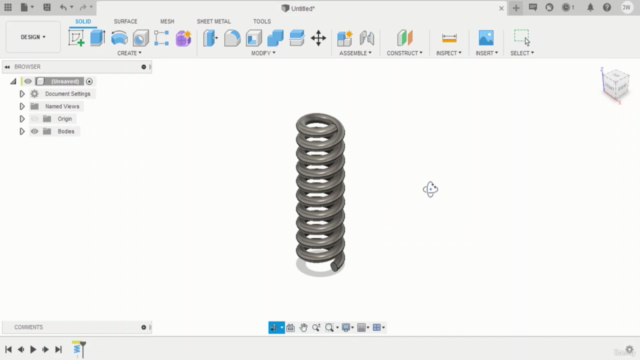Viewport: 640px width, 360px height.
Task: Select the Joint tool
Action: pos(367,38)
